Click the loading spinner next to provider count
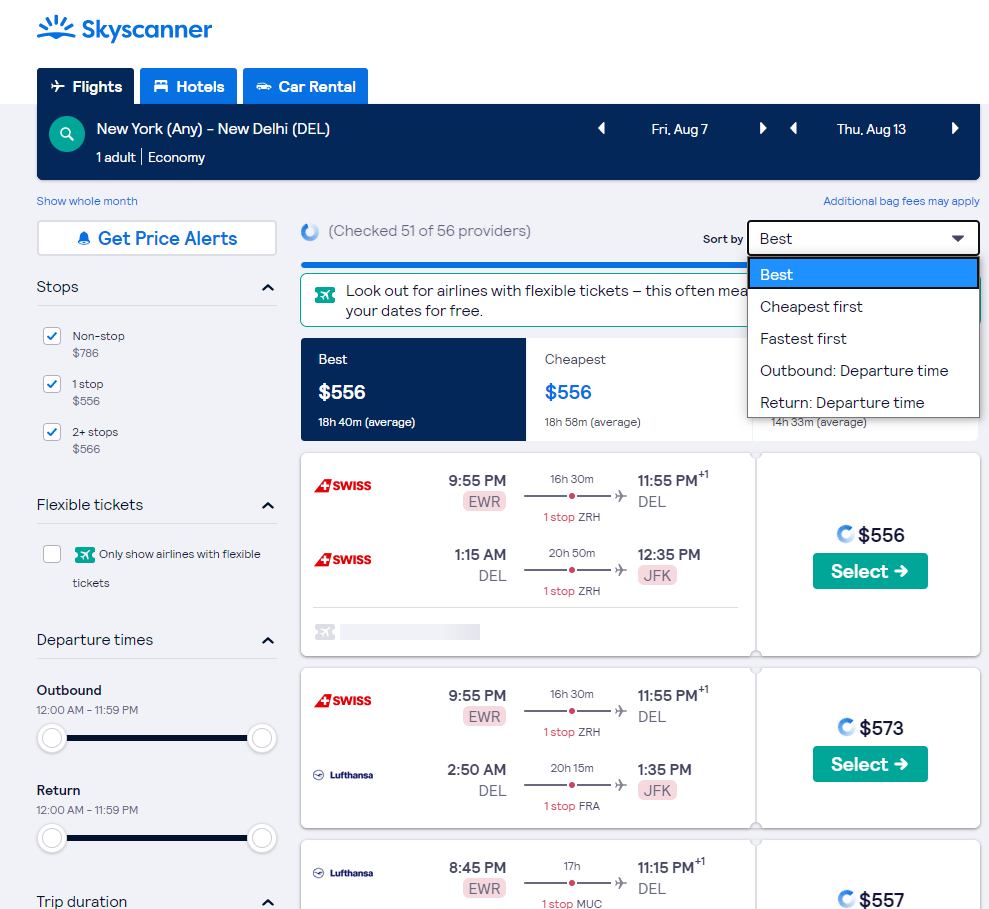 click(x=310, y=232)
